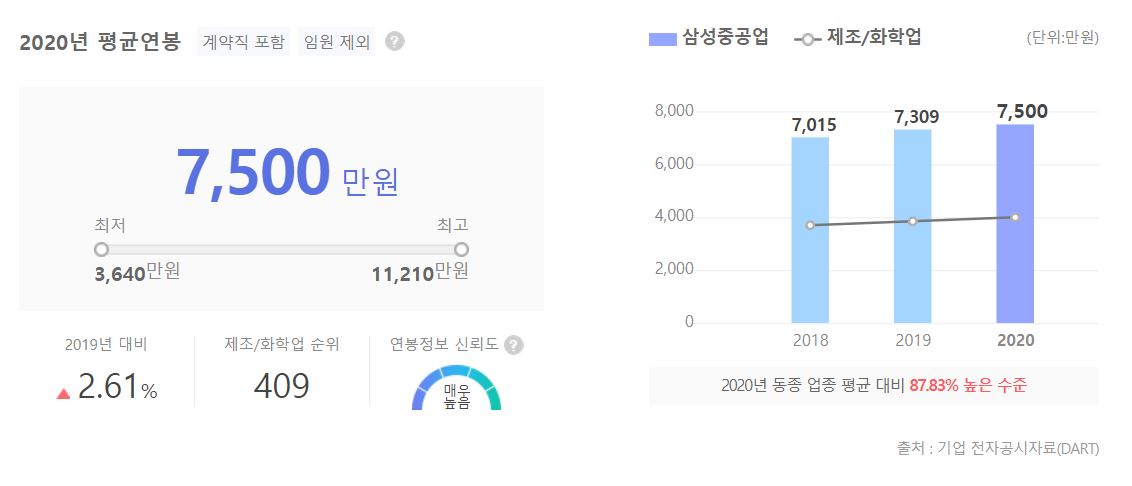This screenshot has width=1132, height=486.
Task: Click the red up-triangle next to 2.61%
Action: click(x=64, y=394)
